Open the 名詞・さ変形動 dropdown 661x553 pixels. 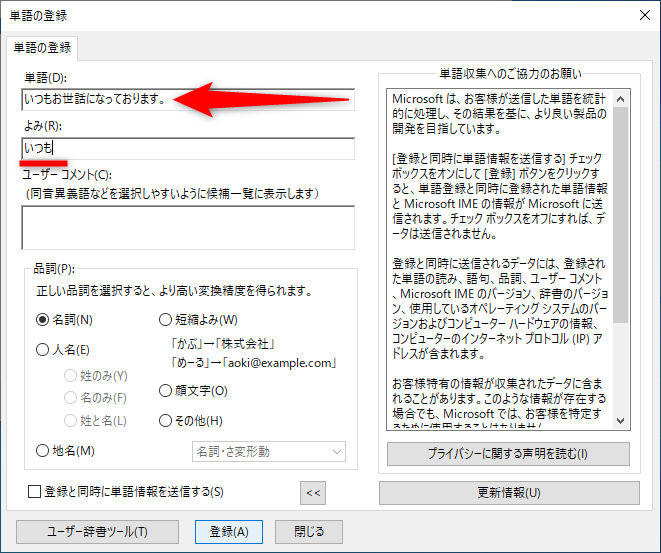(x=269, y=452)
